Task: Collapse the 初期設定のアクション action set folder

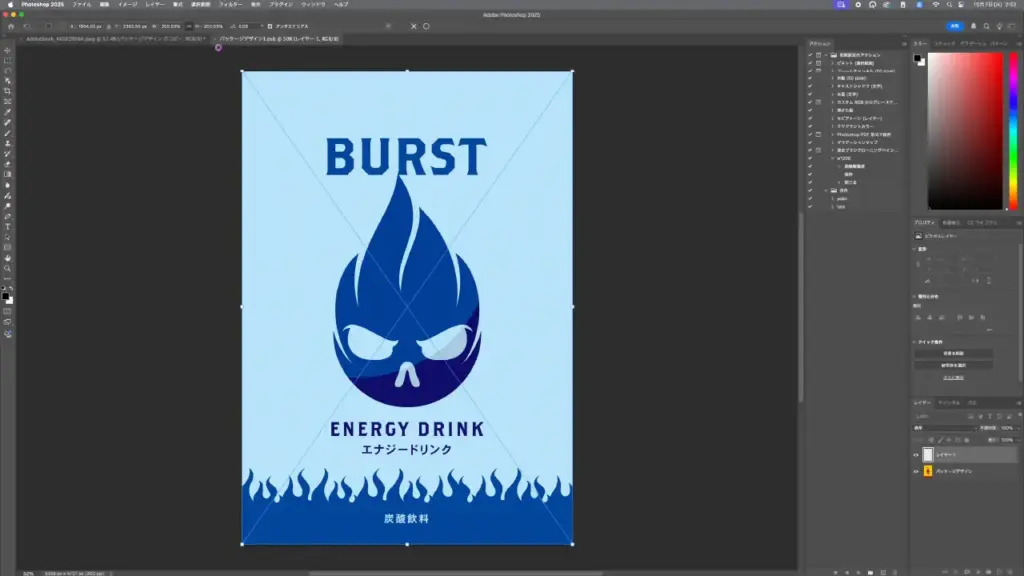Action: 826,55
